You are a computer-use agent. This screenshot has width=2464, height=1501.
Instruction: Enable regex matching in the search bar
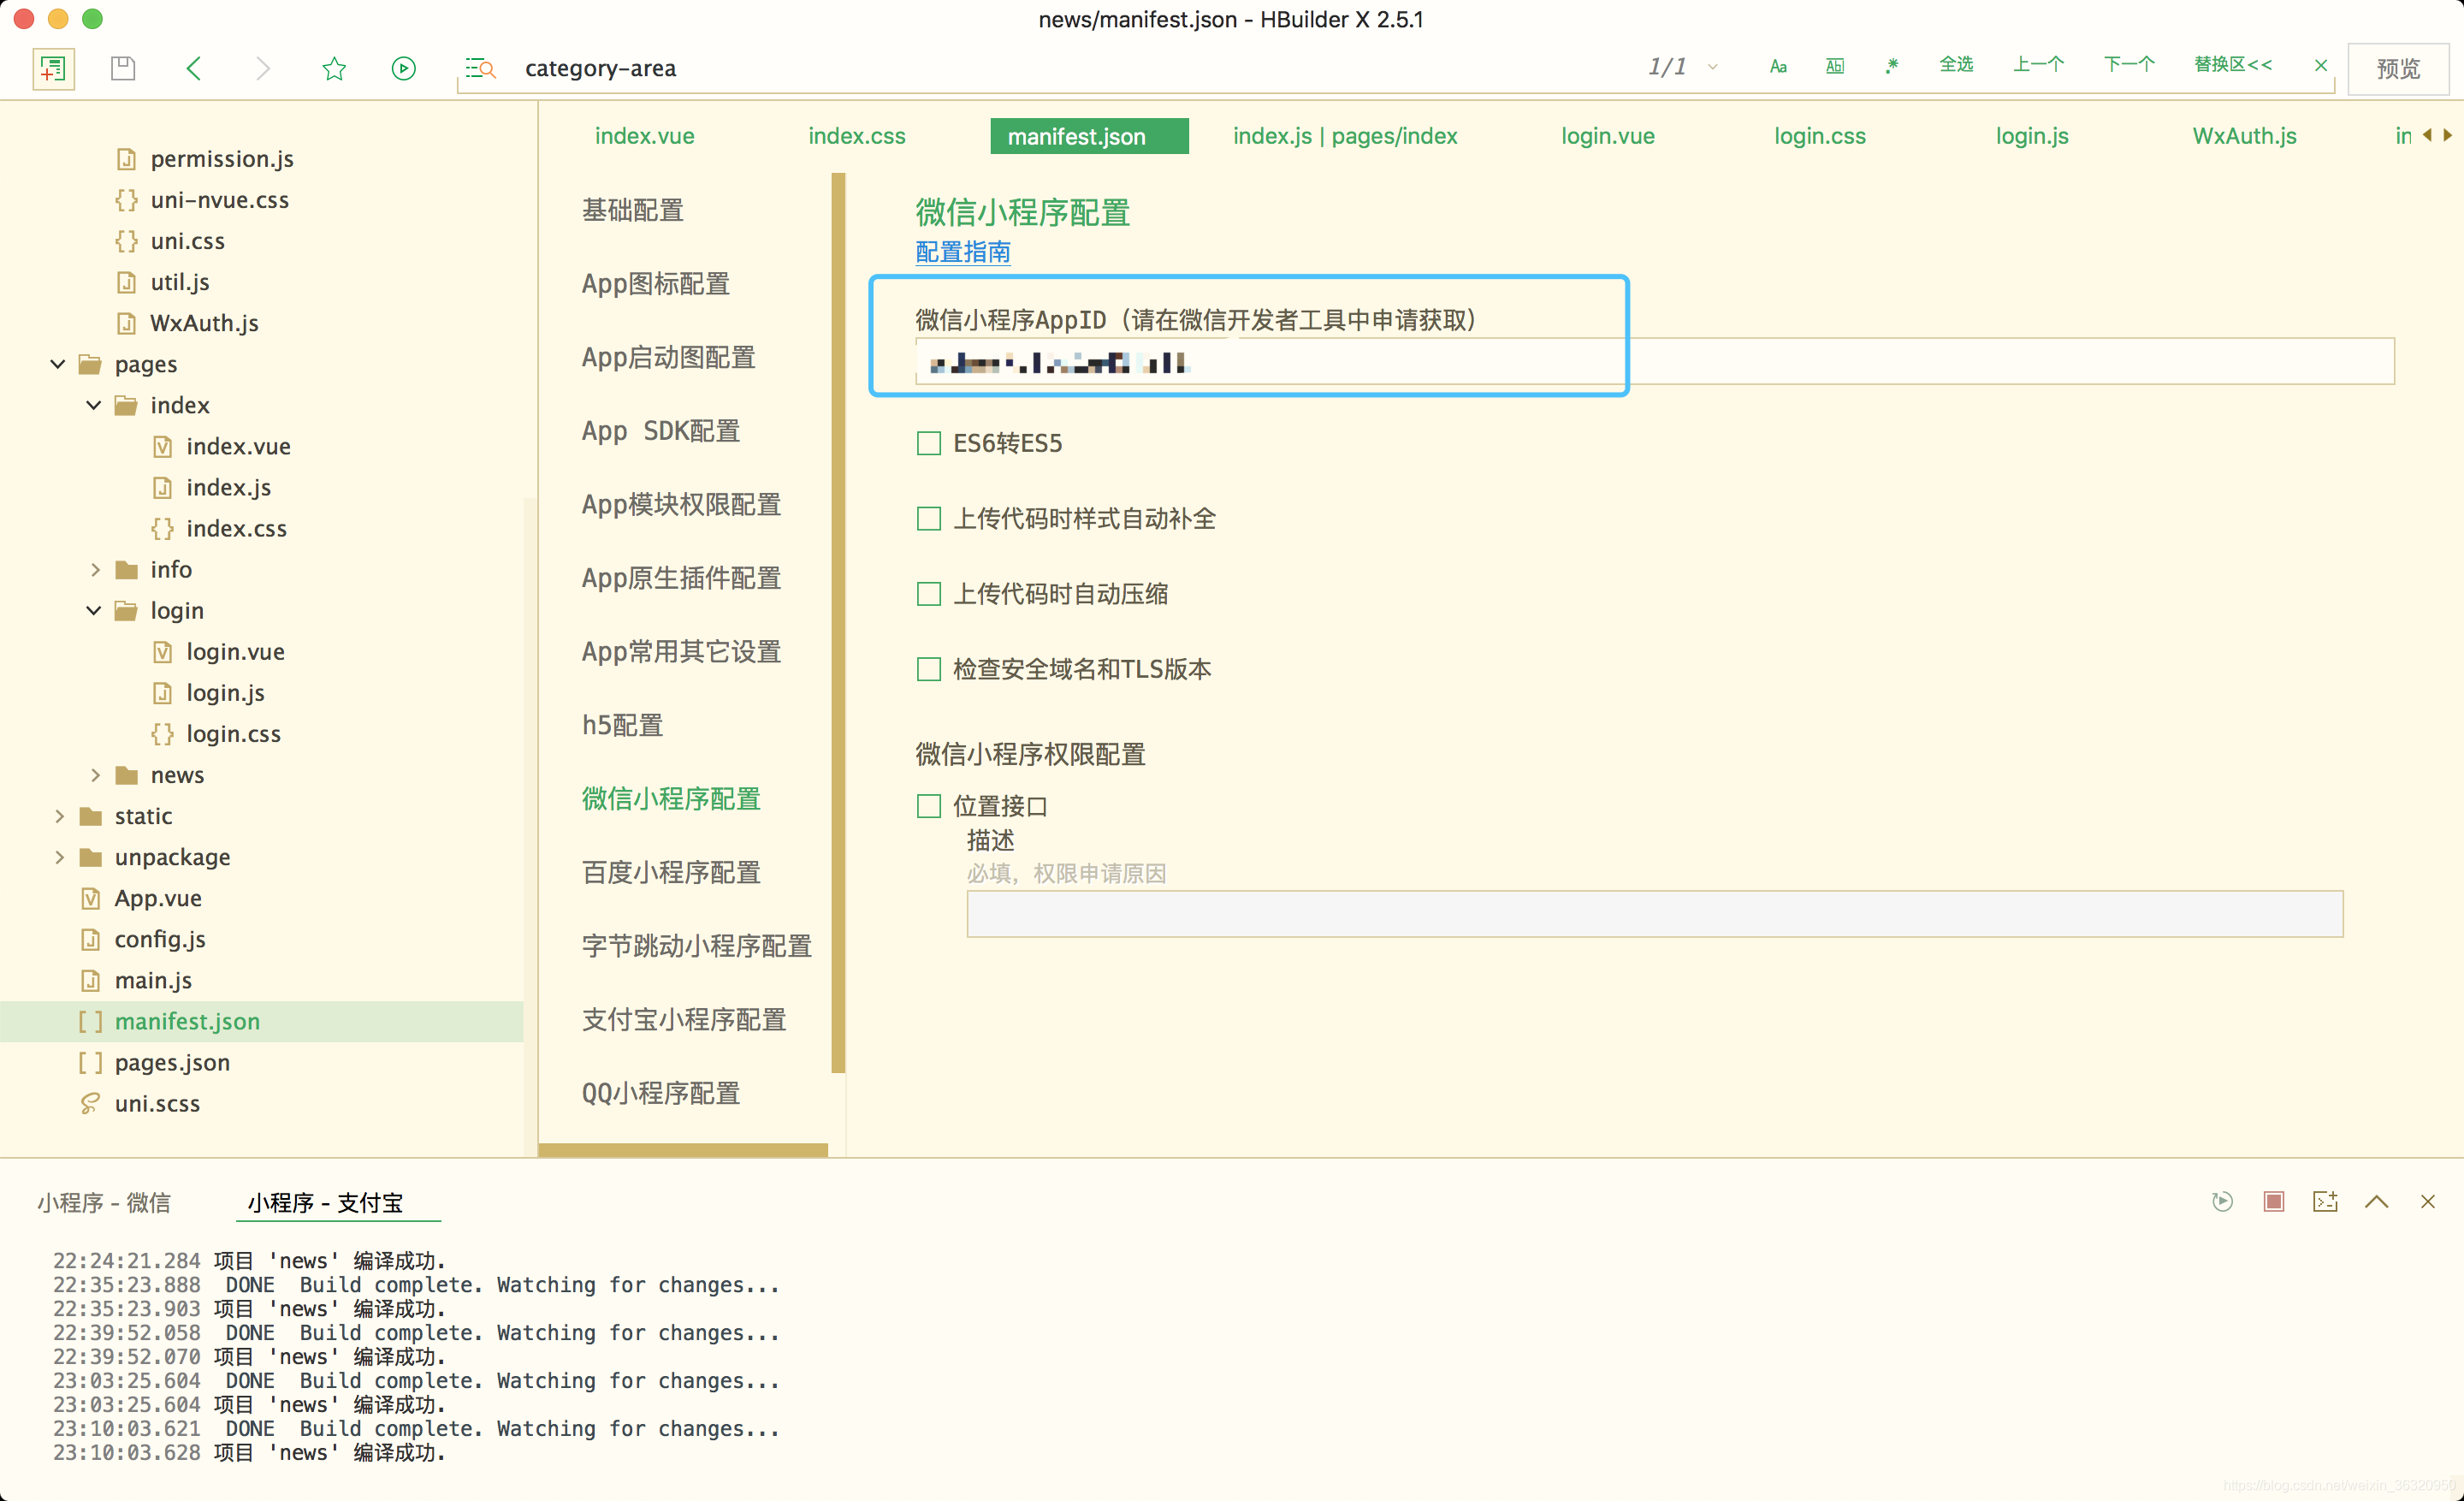pyautogui.click(x=1891, y=64)
